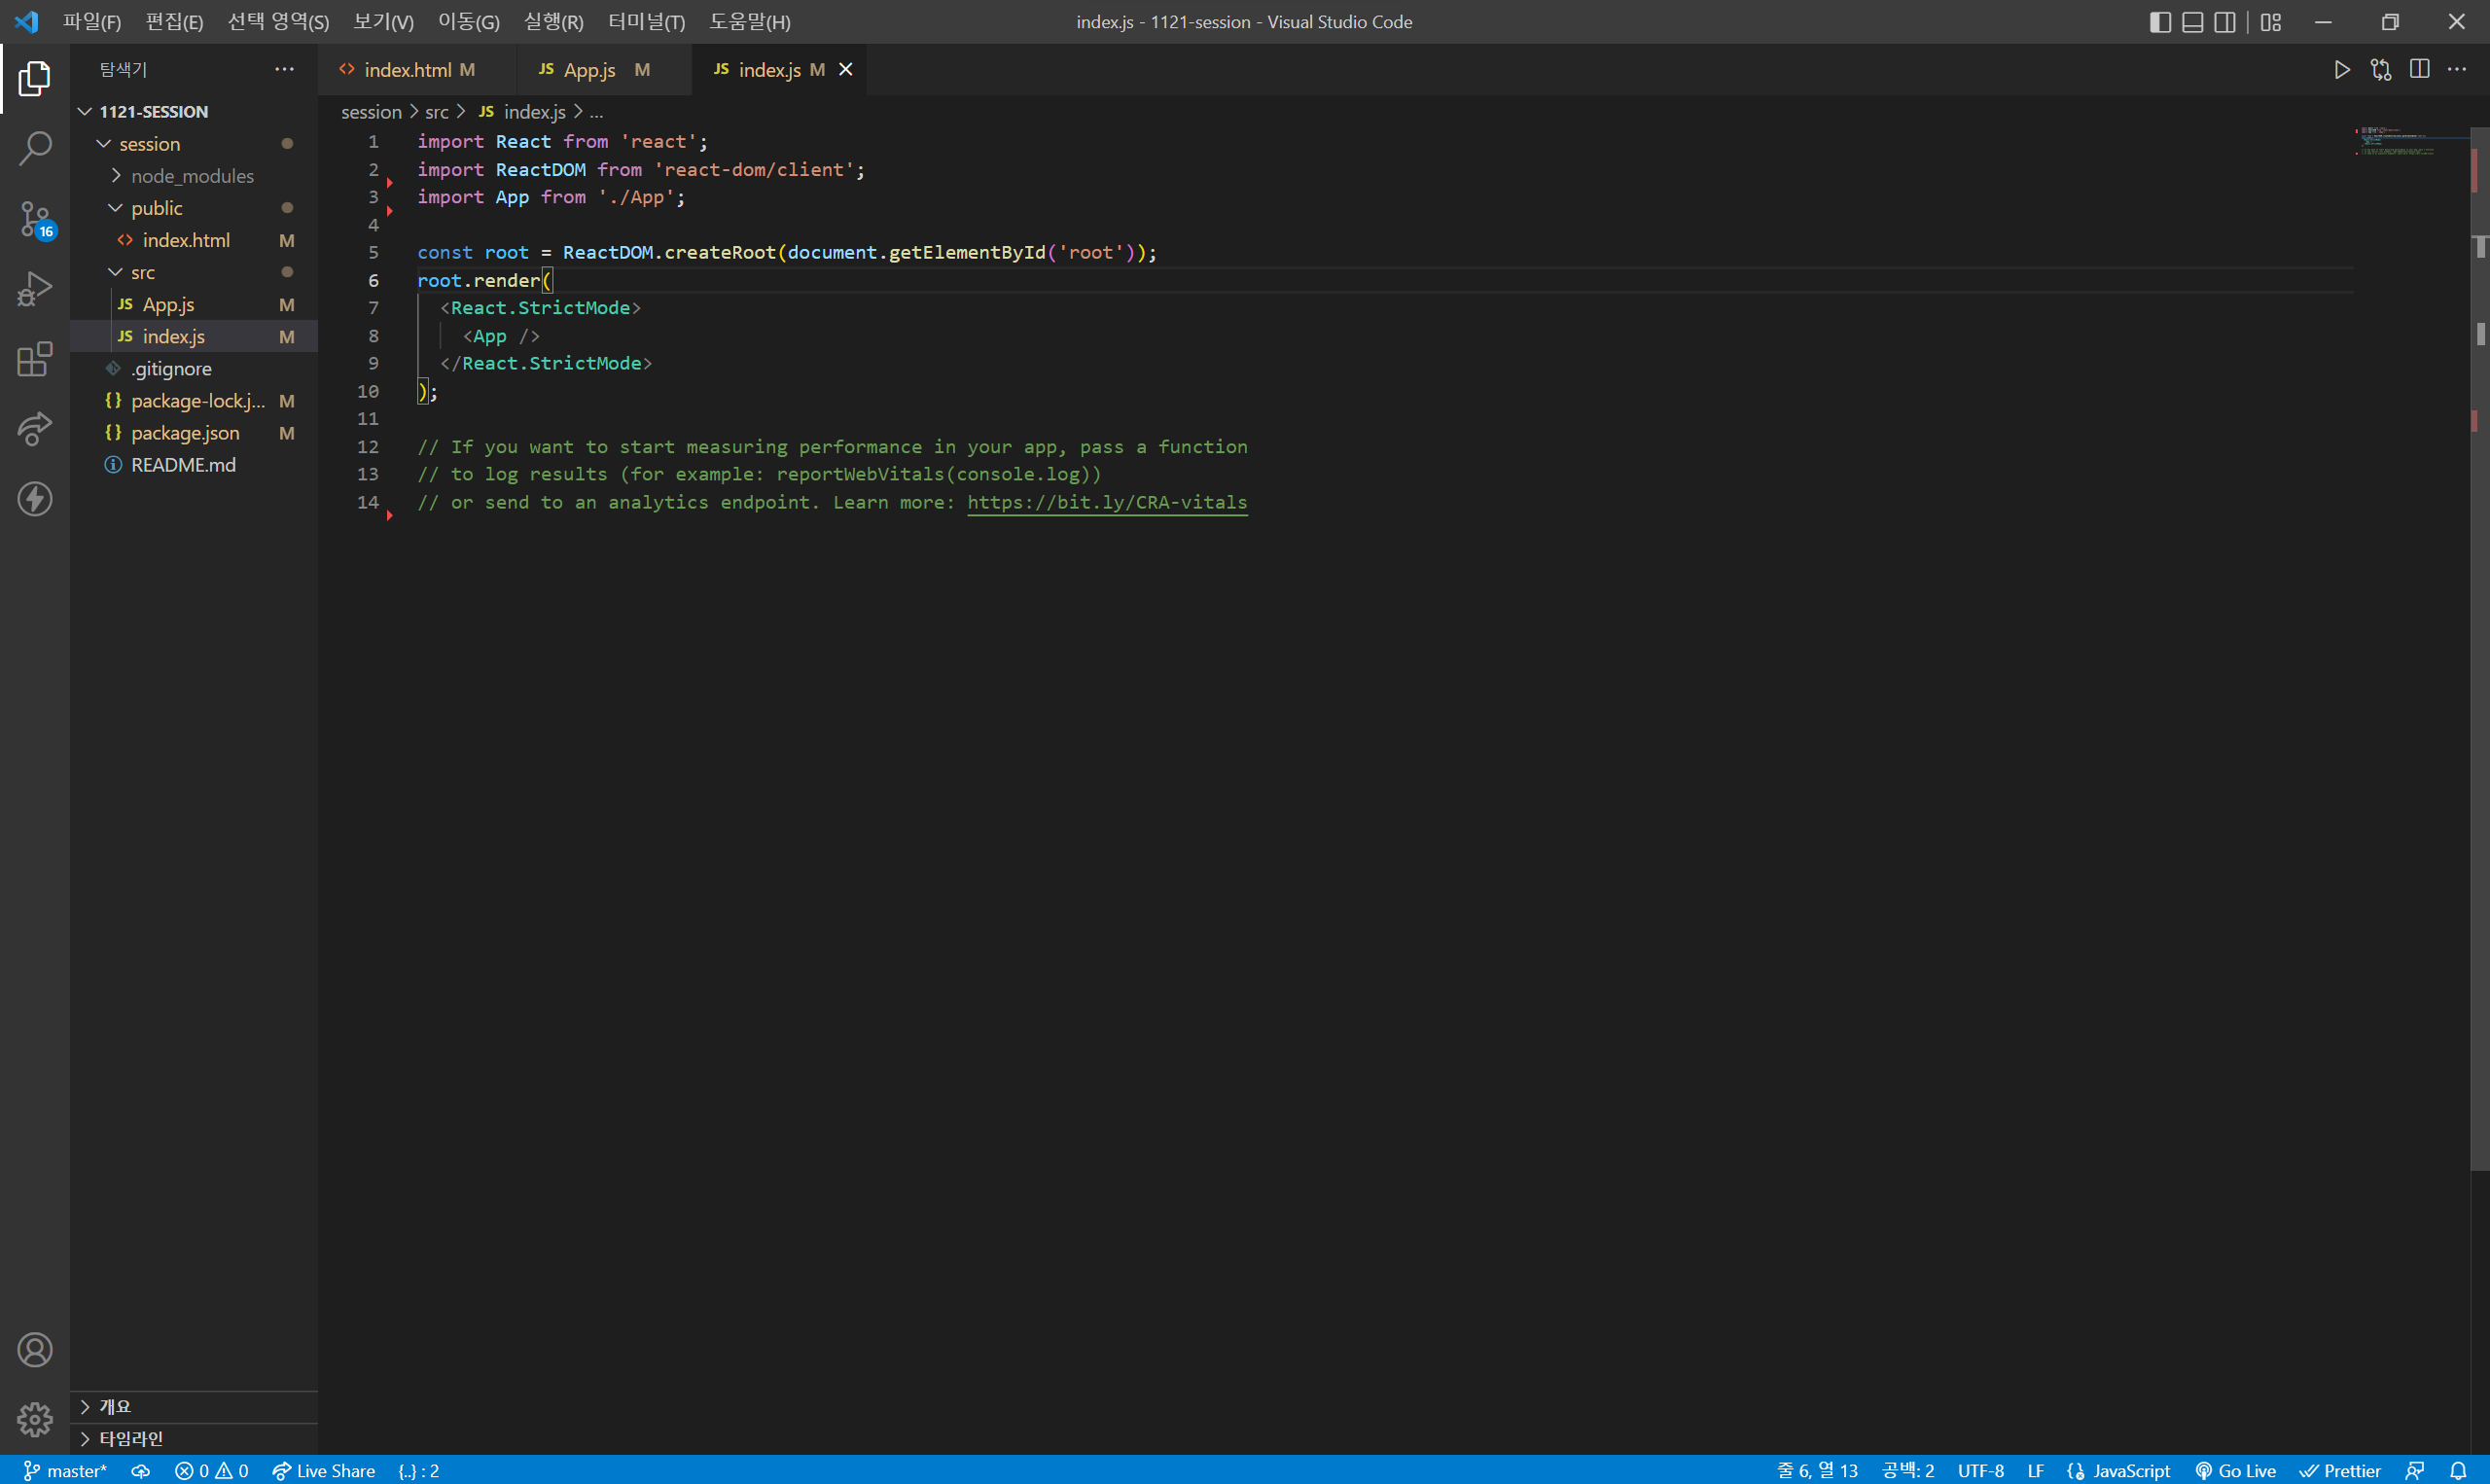
Task: Switch to the App.js tab
Action: 589,69
